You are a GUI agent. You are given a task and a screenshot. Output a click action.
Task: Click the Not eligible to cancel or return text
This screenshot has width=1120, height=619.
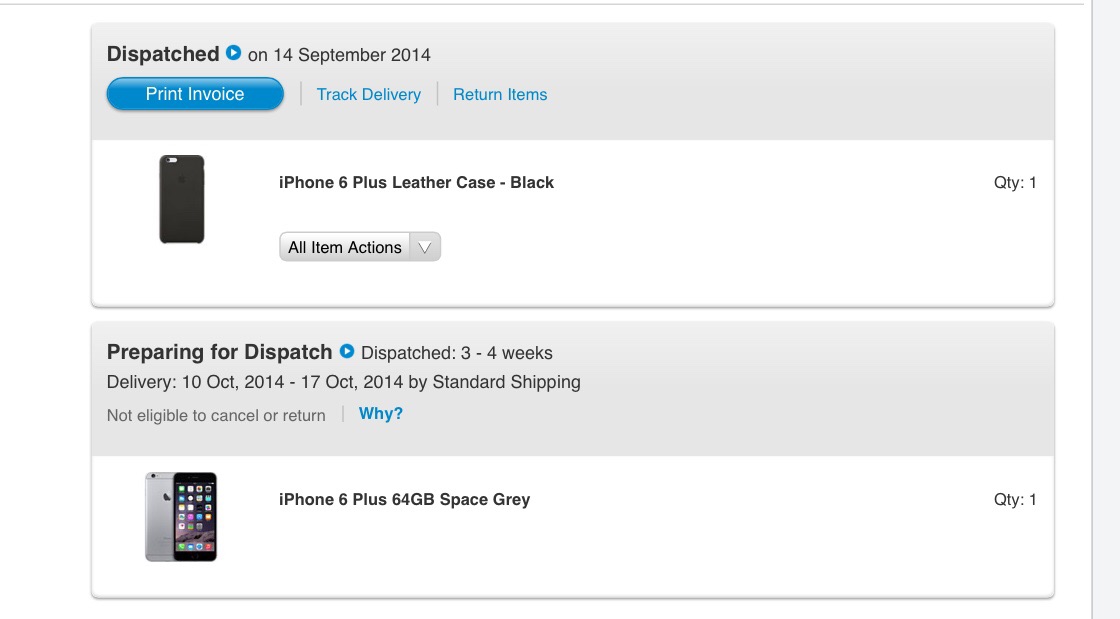[x=216, y=416]
